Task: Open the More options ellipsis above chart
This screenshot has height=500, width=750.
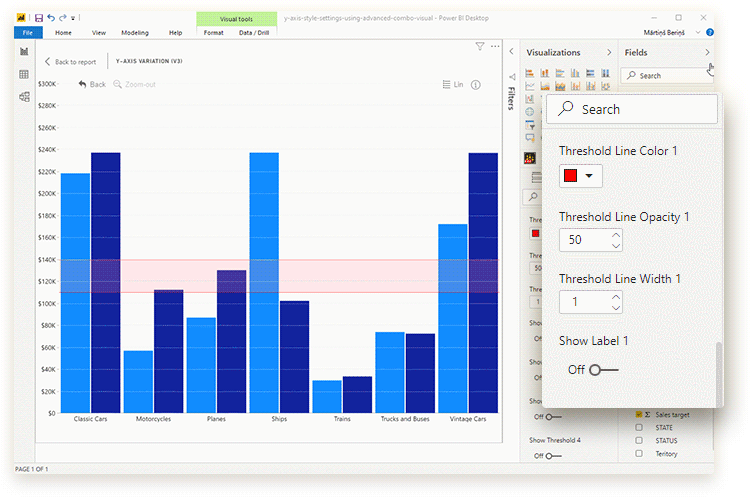Action: [495, 46]
